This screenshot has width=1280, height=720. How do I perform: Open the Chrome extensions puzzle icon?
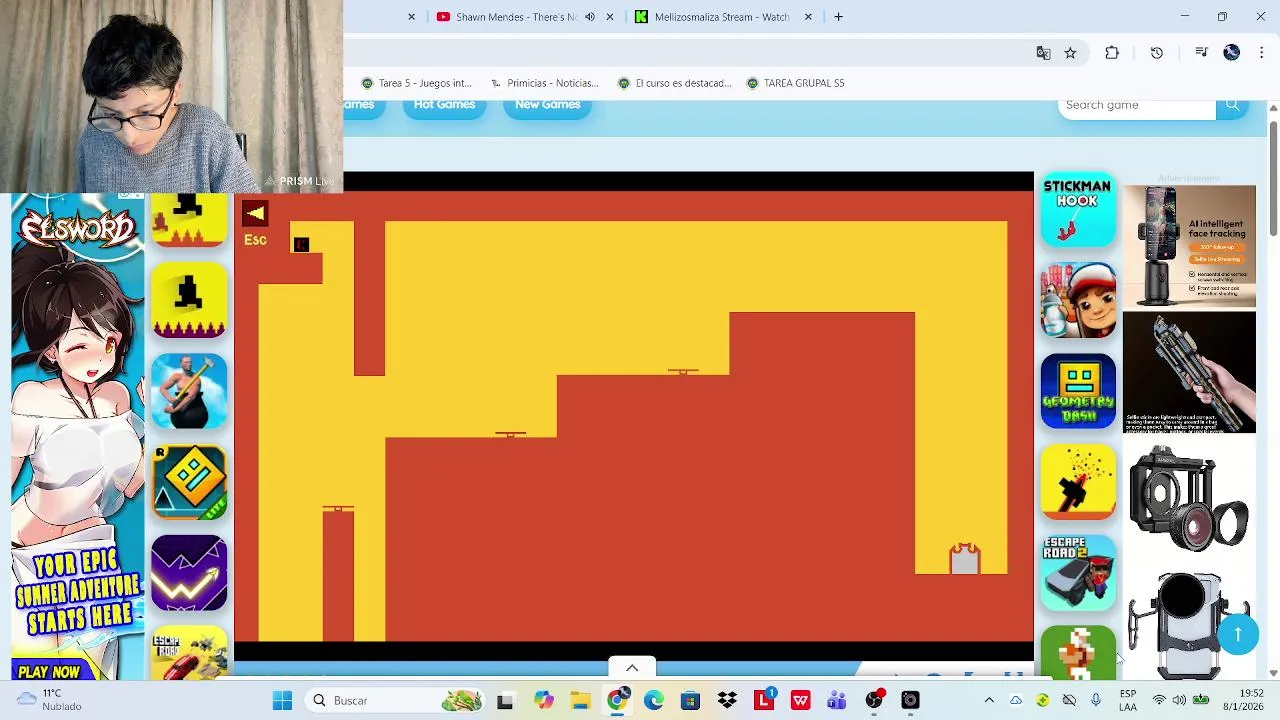click(1112, 53)
